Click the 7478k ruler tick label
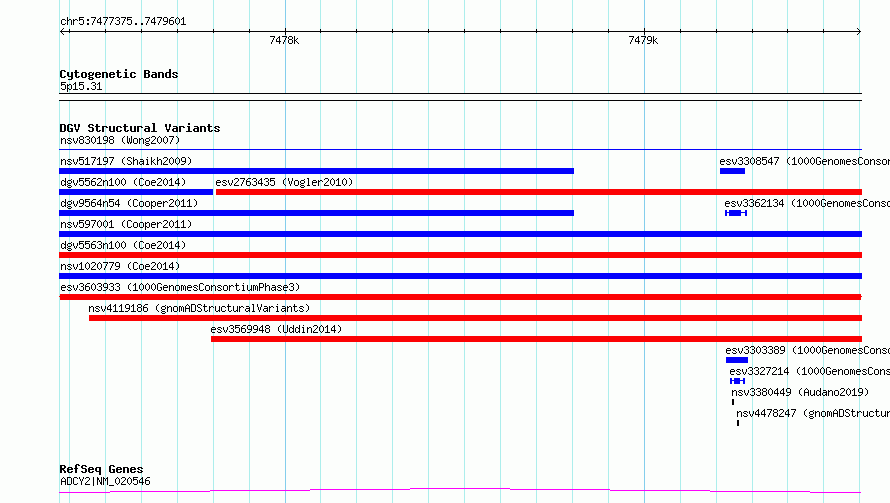Image resolution: width=890 pixels, height=503 pixels. (x=284, y=40)
